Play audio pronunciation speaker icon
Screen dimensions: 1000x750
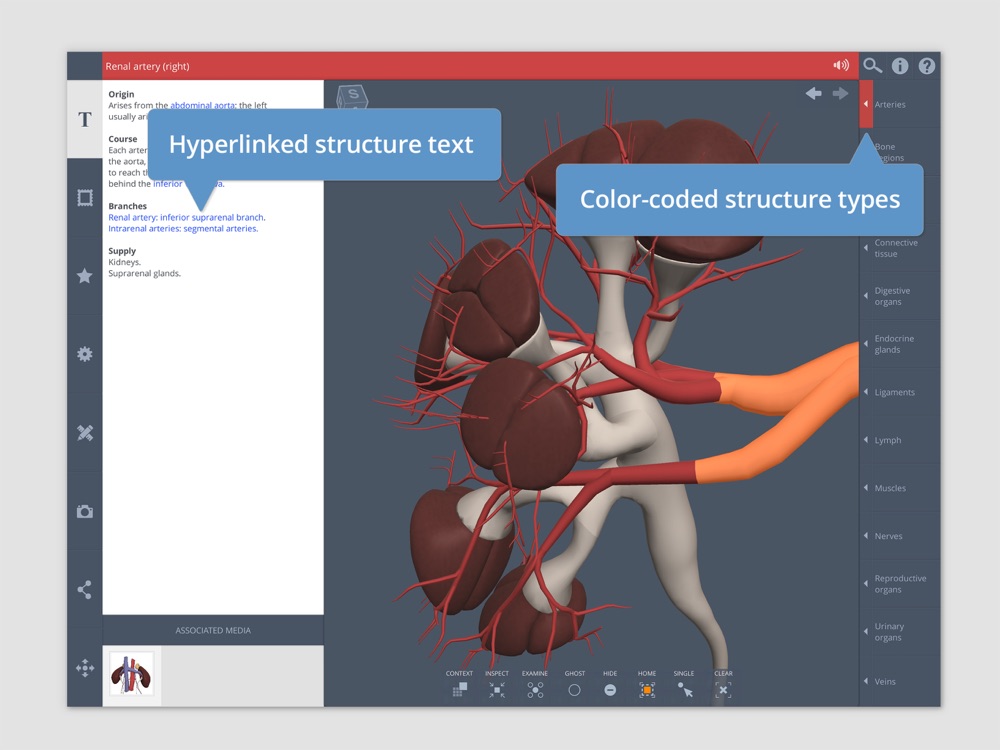click(x=841, y=65)
